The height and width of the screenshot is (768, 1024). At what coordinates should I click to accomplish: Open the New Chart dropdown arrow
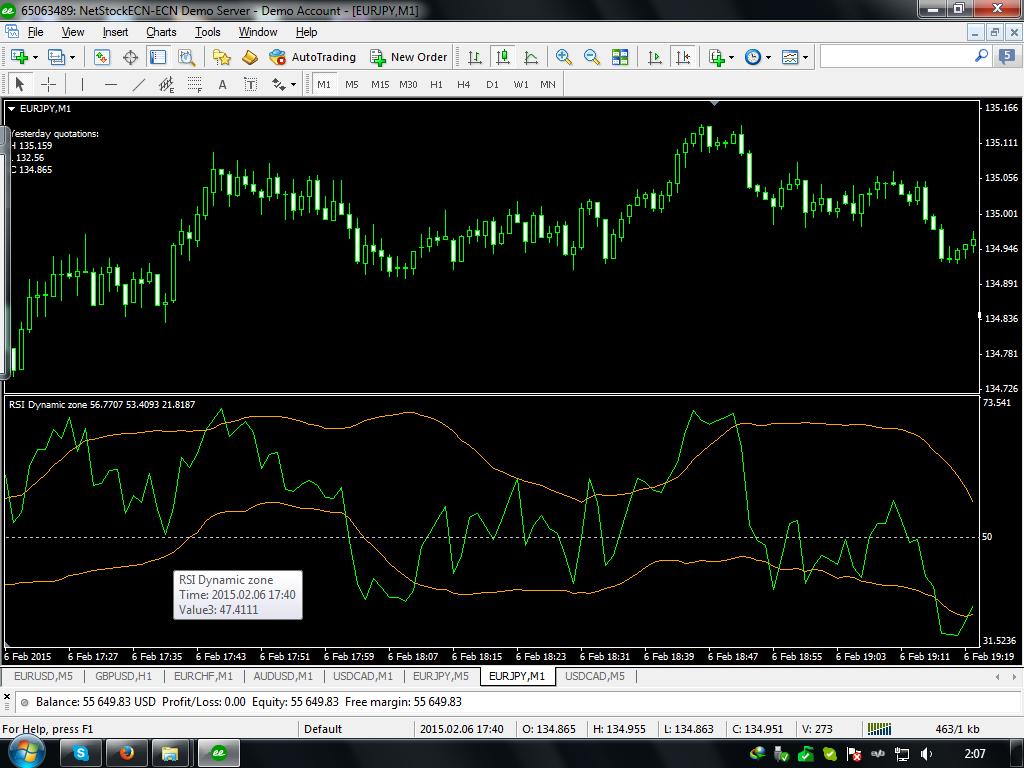pos(37,57)
